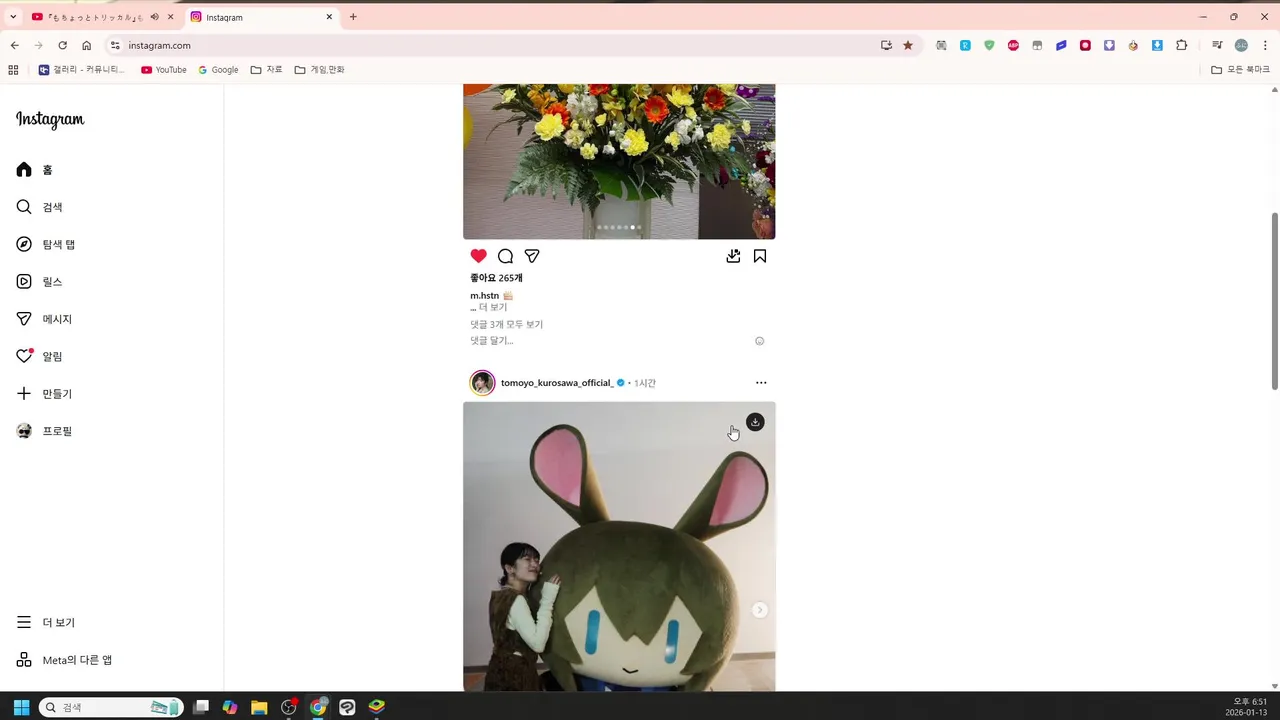
Task: Open the m.hstn username in the caption
Action: (484, 296)
